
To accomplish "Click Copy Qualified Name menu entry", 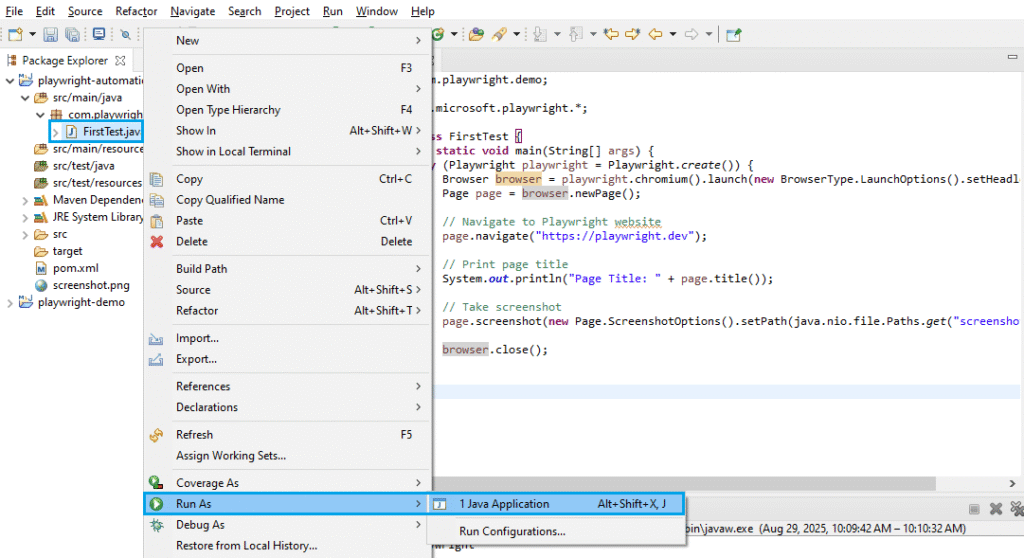I will pos(287,200).
